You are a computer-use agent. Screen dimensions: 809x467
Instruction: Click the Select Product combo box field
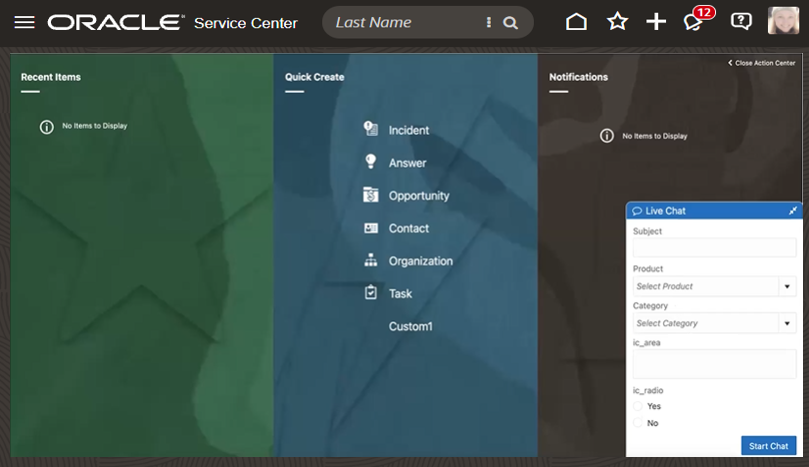coord(715,286)
